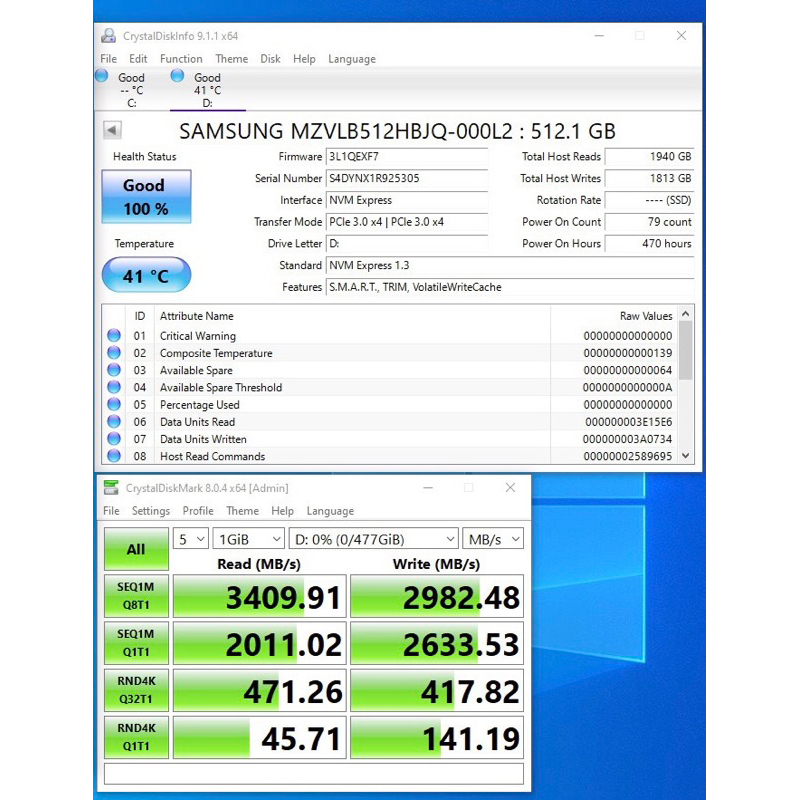Click the CrystalDiskInfo title bar application icon
The width and height of the screenshot is (800, 800).
(x=108, y=35)
